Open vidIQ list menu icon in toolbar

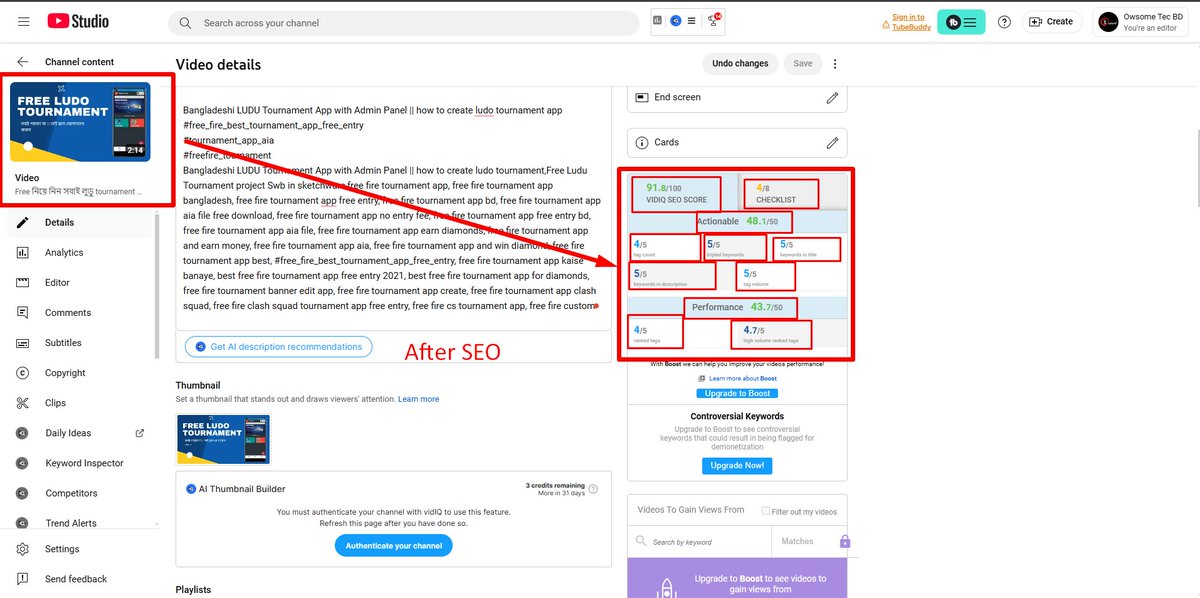pyautogui.click(x=694, y=20)
